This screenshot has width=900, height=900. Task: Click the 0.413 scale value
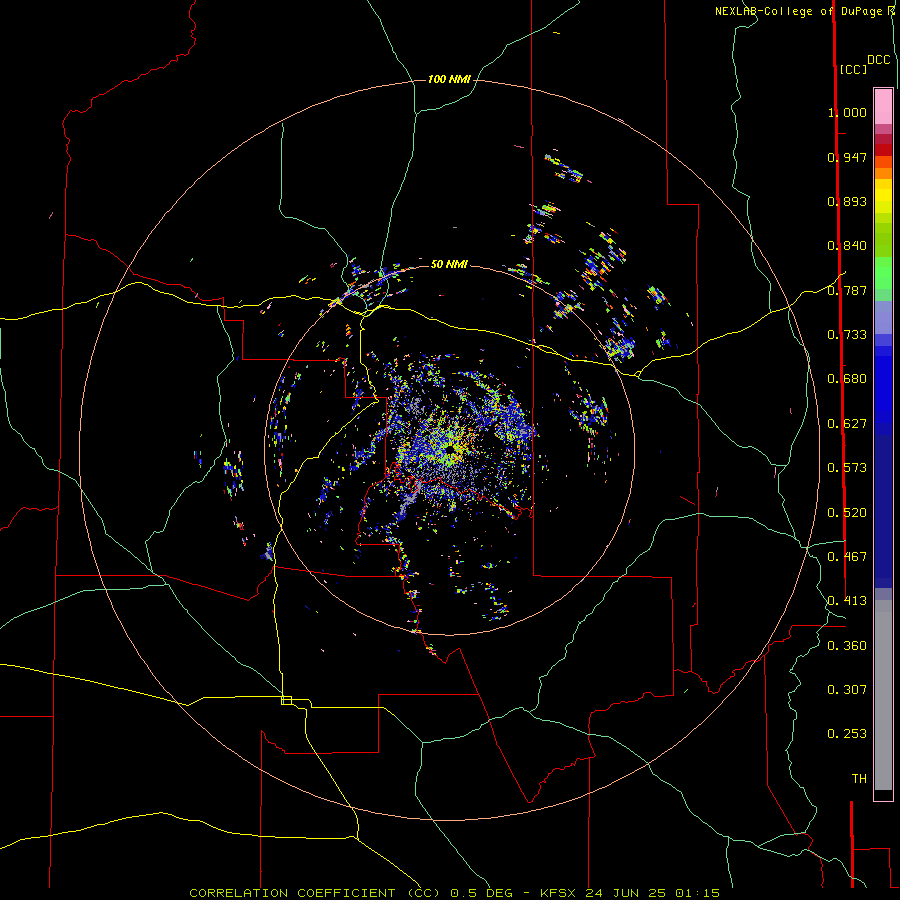point(847,601)
